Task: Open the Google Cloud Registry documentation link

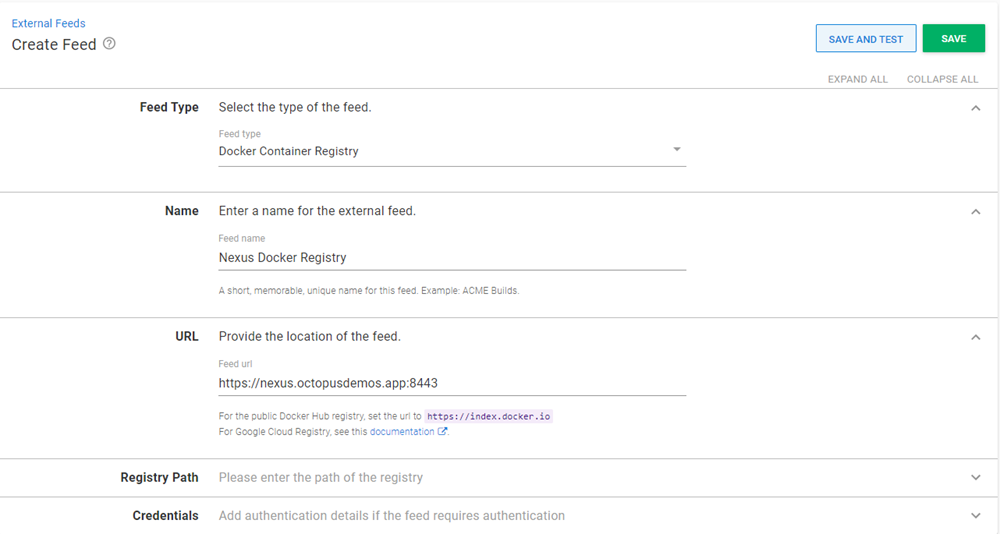Action: click(402, 432)
